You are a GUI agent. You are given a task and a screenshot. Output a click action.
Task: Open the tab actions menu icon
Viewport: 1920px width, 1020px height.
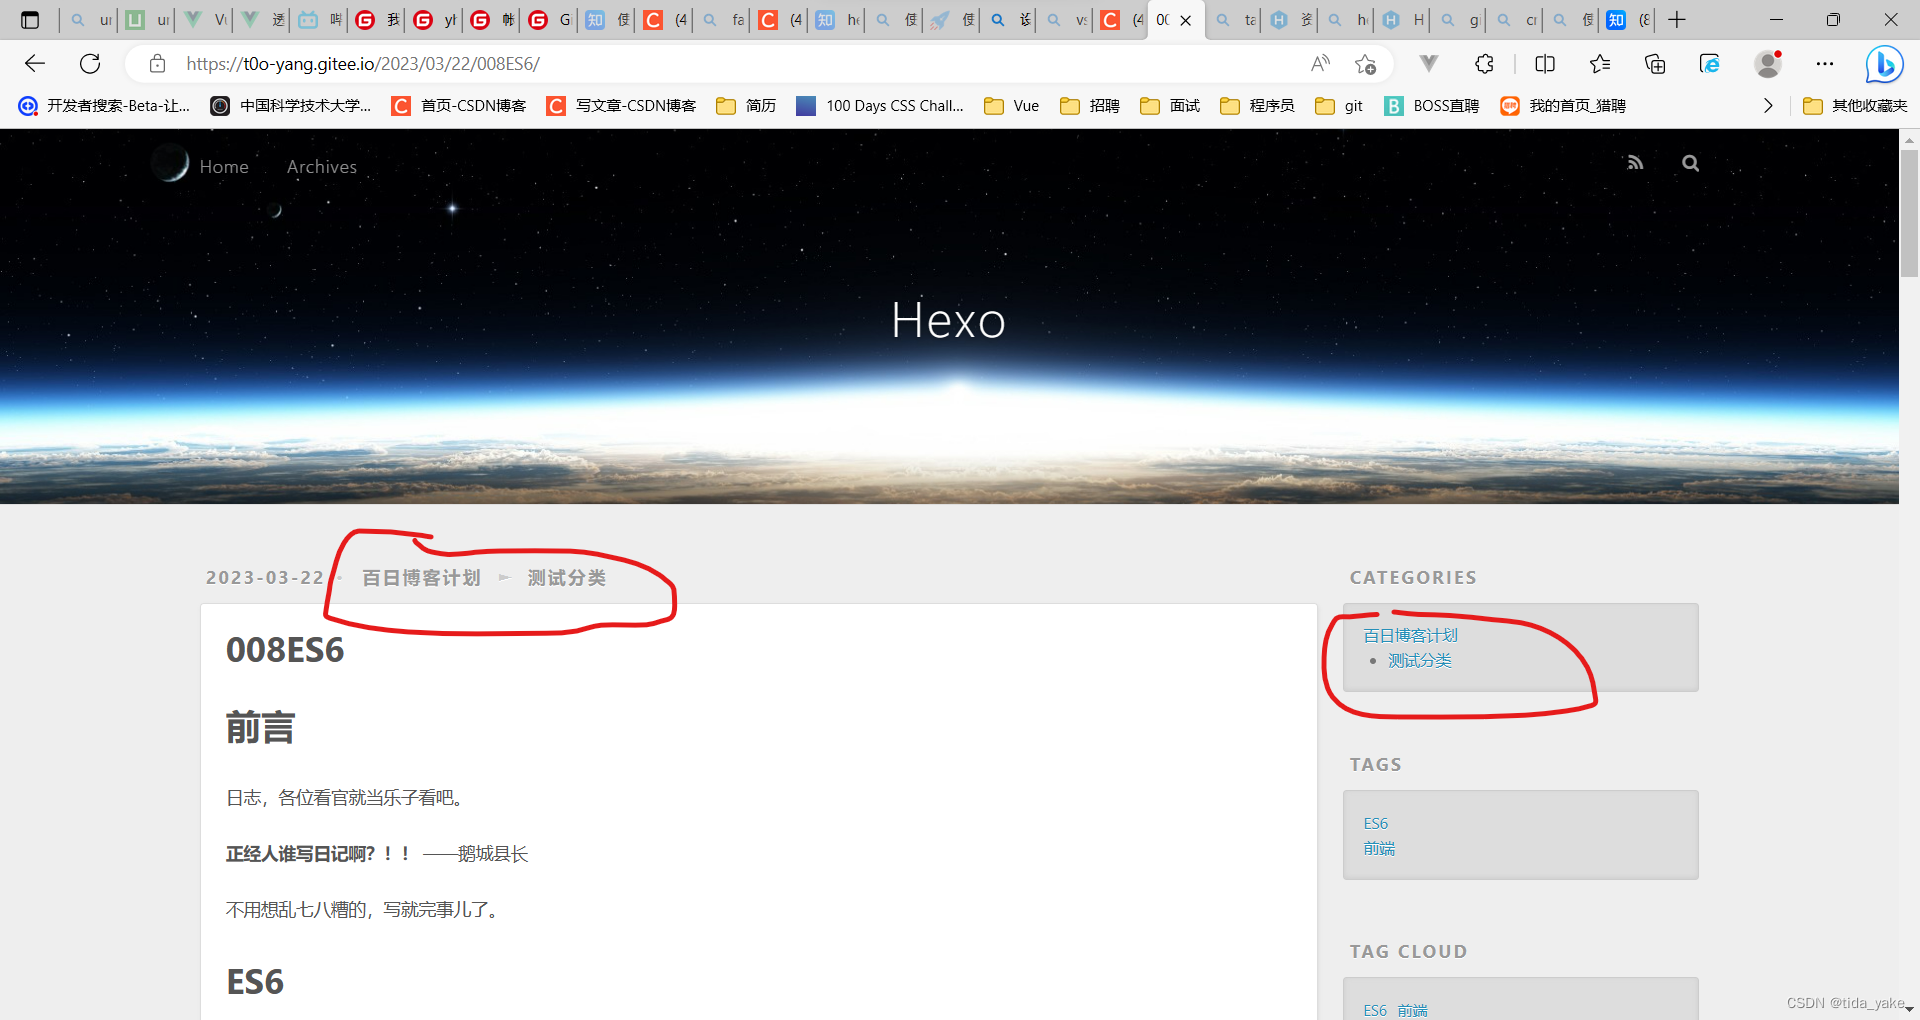coord(30,20)
